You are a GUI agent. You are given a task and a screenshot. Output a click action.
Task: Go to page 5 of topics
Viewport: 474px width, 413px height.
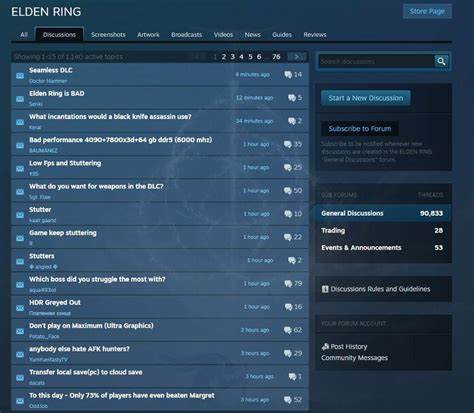pos(250,57)
